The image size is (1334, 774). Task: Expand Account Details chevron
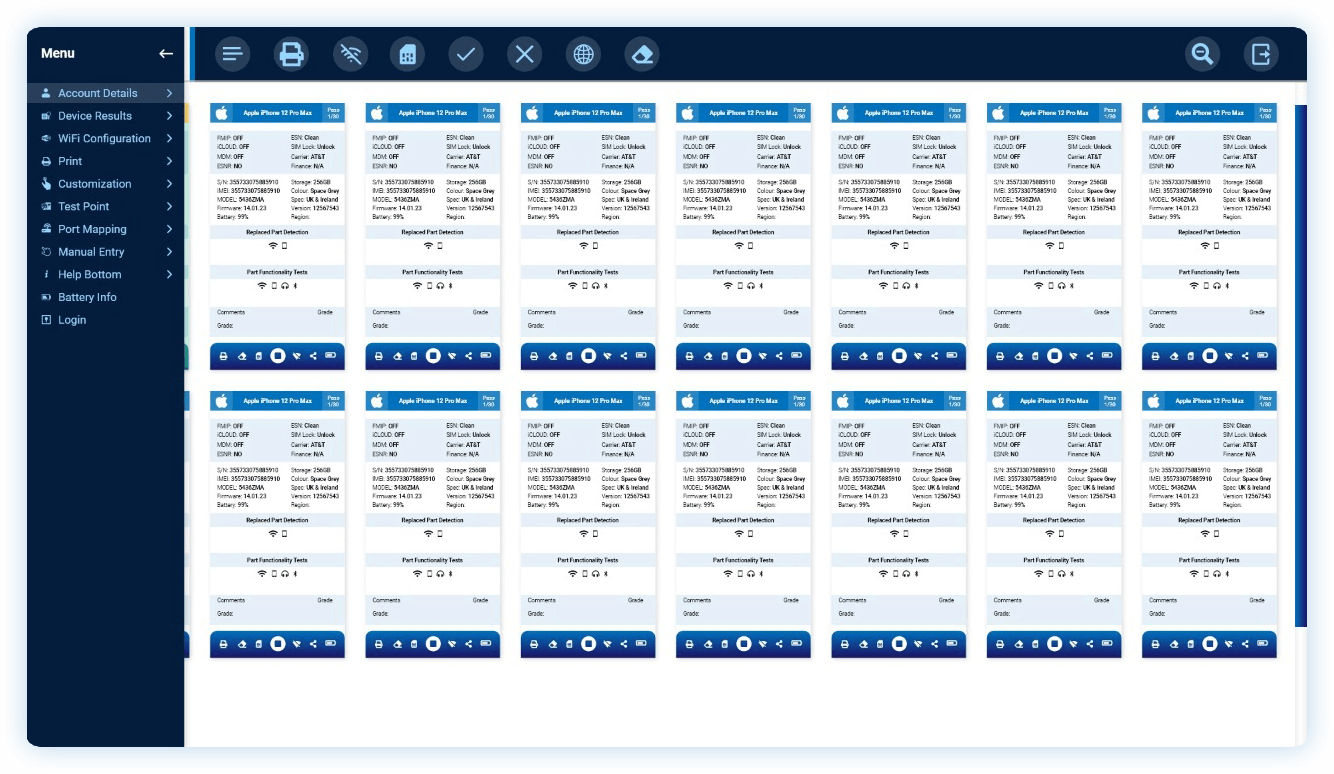click(170, 93)
